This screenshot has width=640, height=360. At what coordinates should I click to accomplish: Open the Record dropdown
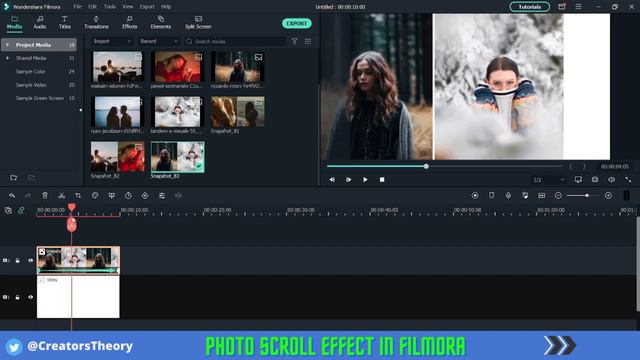click(159, 41)
